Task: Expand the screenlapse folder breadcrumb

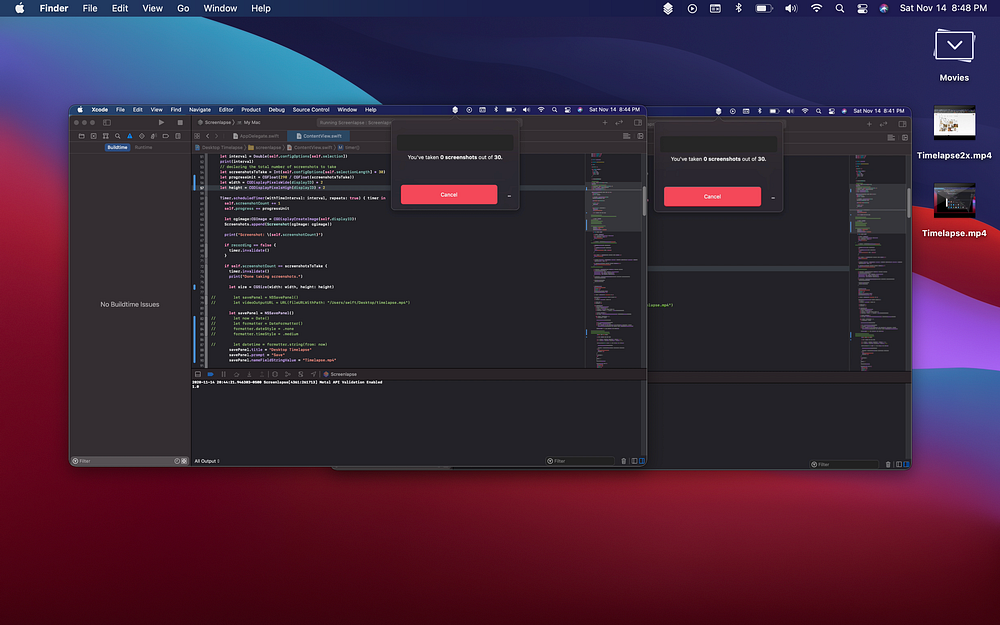Action: click(x=265, y=147)
